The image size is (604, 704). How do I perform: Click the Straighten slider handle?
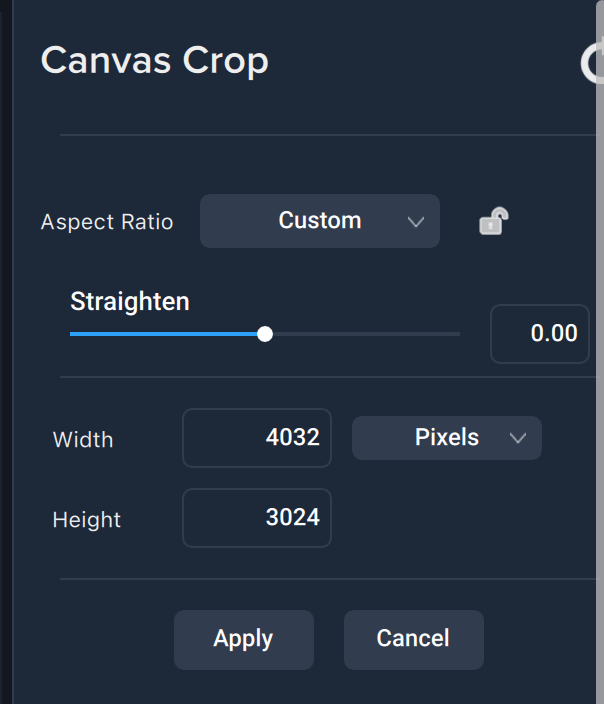coord(265,334)
